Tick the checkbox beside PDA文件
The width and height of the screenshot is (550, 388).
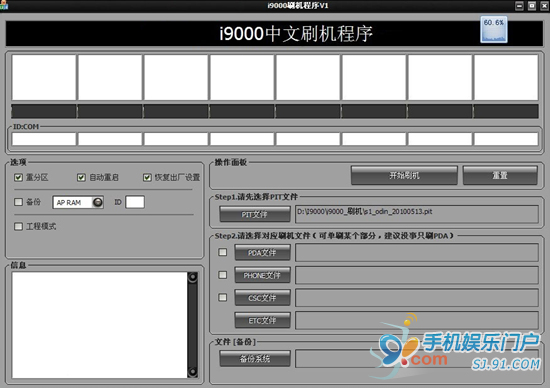pyautogui.click(x=222, y=252)
